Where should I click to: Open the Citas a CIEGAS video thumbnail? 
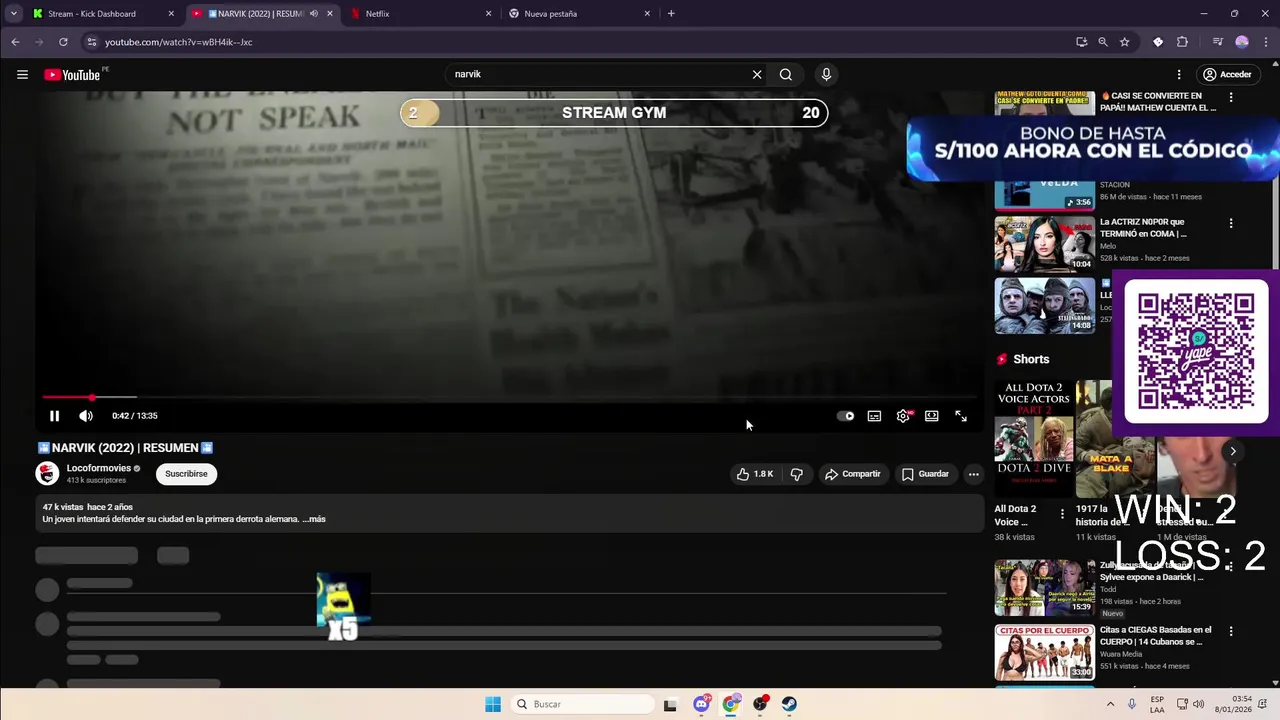click(1044, 653)
